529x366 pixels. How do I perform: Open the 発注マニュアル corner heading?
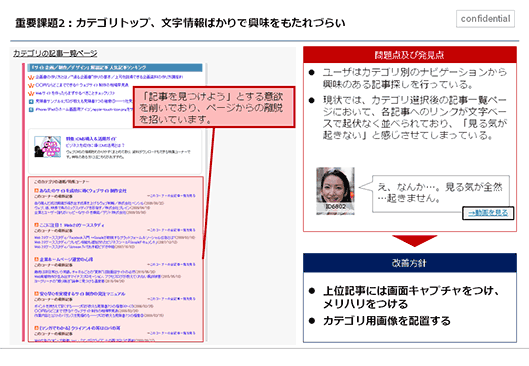click(x=82, y=294)
